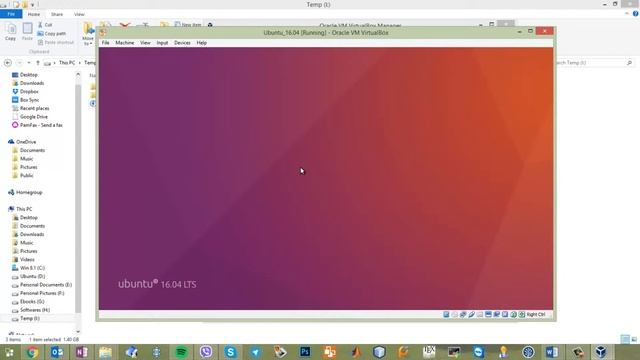Click the Explorer Help question mark icon
Image resolution: width=640 pixels, height=360 pixels.
(636, 14)
